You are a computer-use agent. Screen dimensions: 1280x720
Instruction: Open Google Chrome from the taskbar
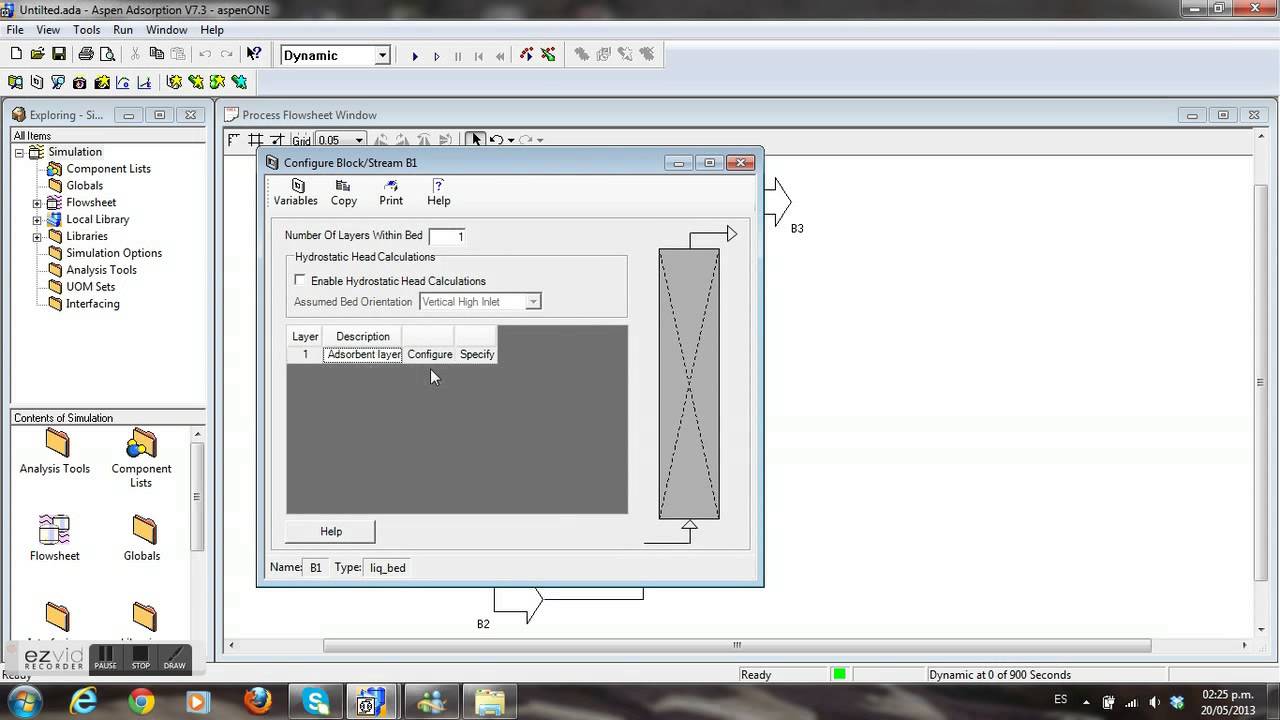point(142,702)
